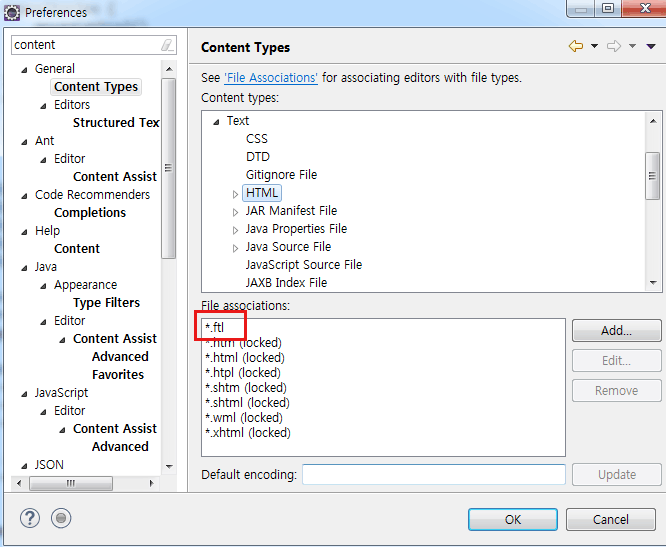Open the back history dropdown arrow

pos(594,46)
